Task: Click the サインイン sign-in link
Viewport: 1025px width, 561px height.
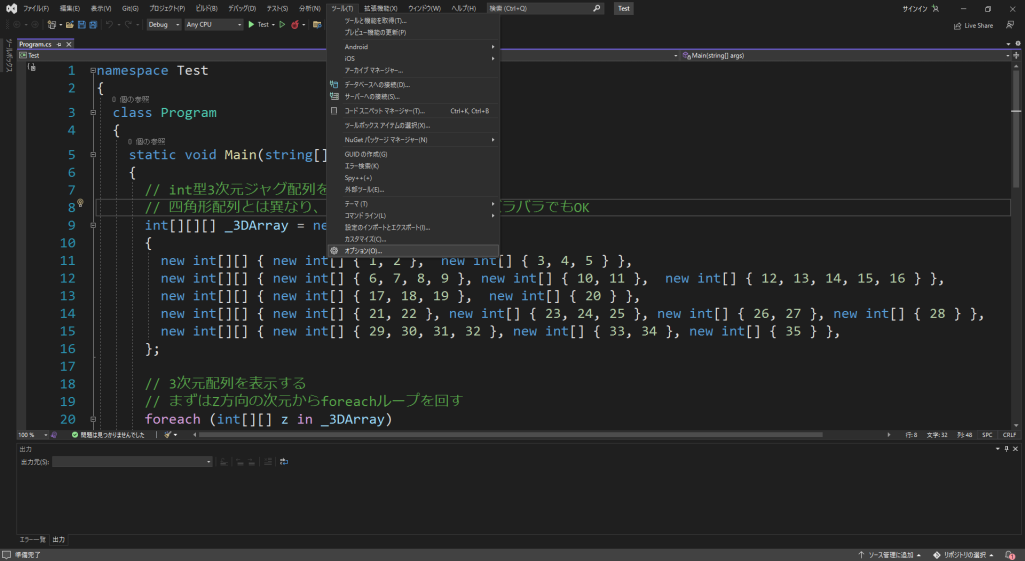Action: click(915, 8)
